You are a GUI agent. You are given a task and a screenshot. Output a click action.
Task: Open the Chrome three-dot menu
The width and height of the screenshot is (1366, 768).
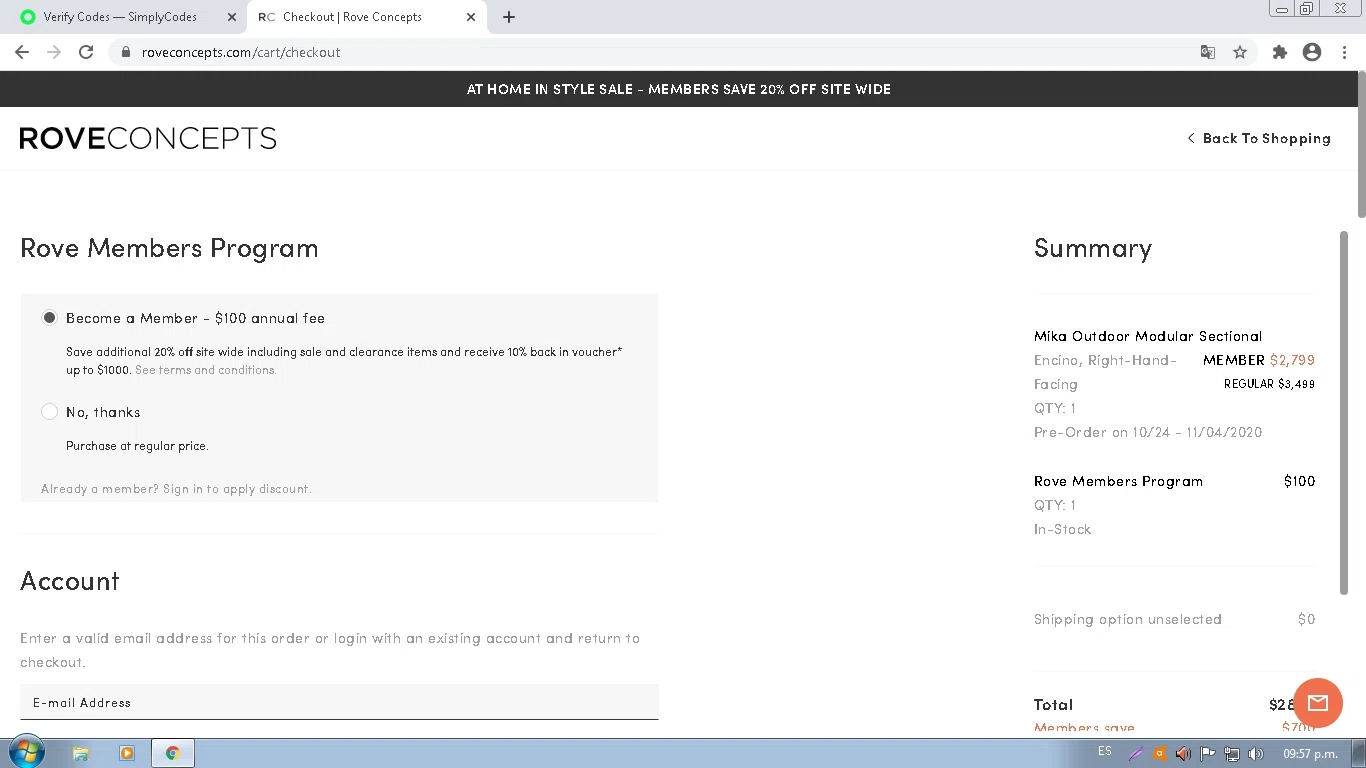pyautogui.click(x=1343, y=52)
